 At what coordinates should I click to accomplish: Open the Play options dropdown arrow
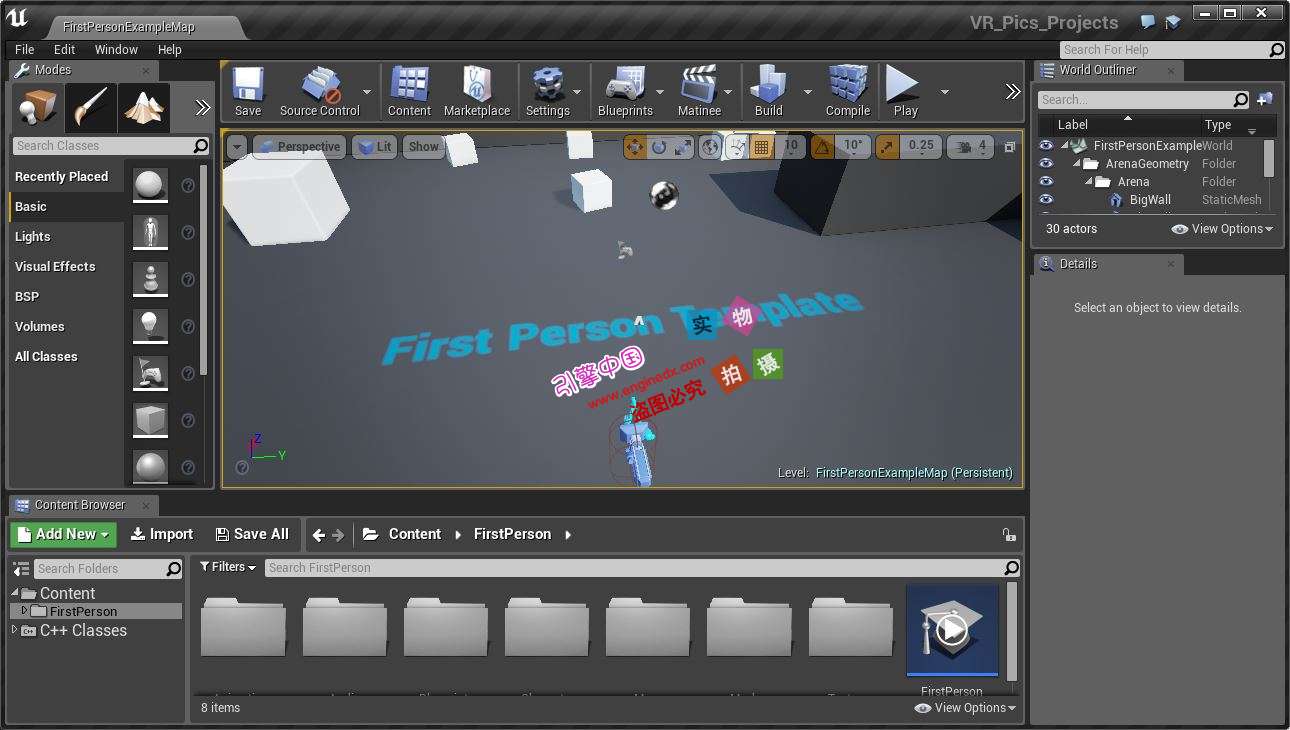pyautogui.click(x=944, y=92)
